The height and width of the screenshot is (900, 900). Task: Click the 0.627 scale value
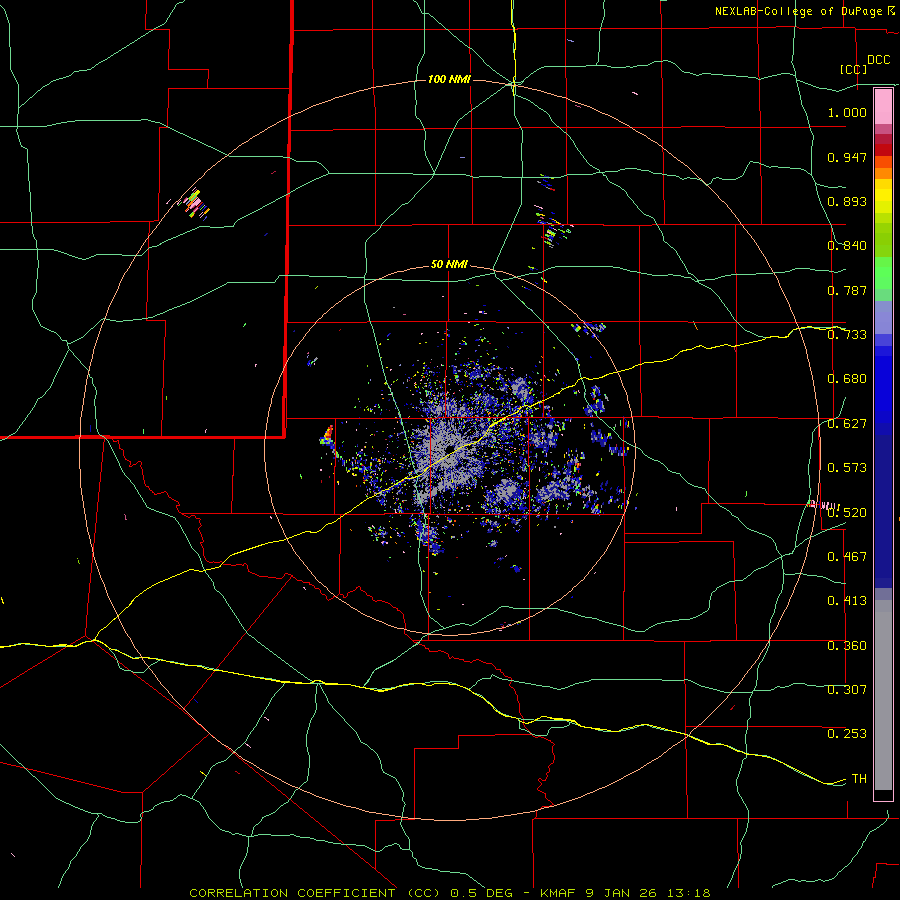[847, 424]
